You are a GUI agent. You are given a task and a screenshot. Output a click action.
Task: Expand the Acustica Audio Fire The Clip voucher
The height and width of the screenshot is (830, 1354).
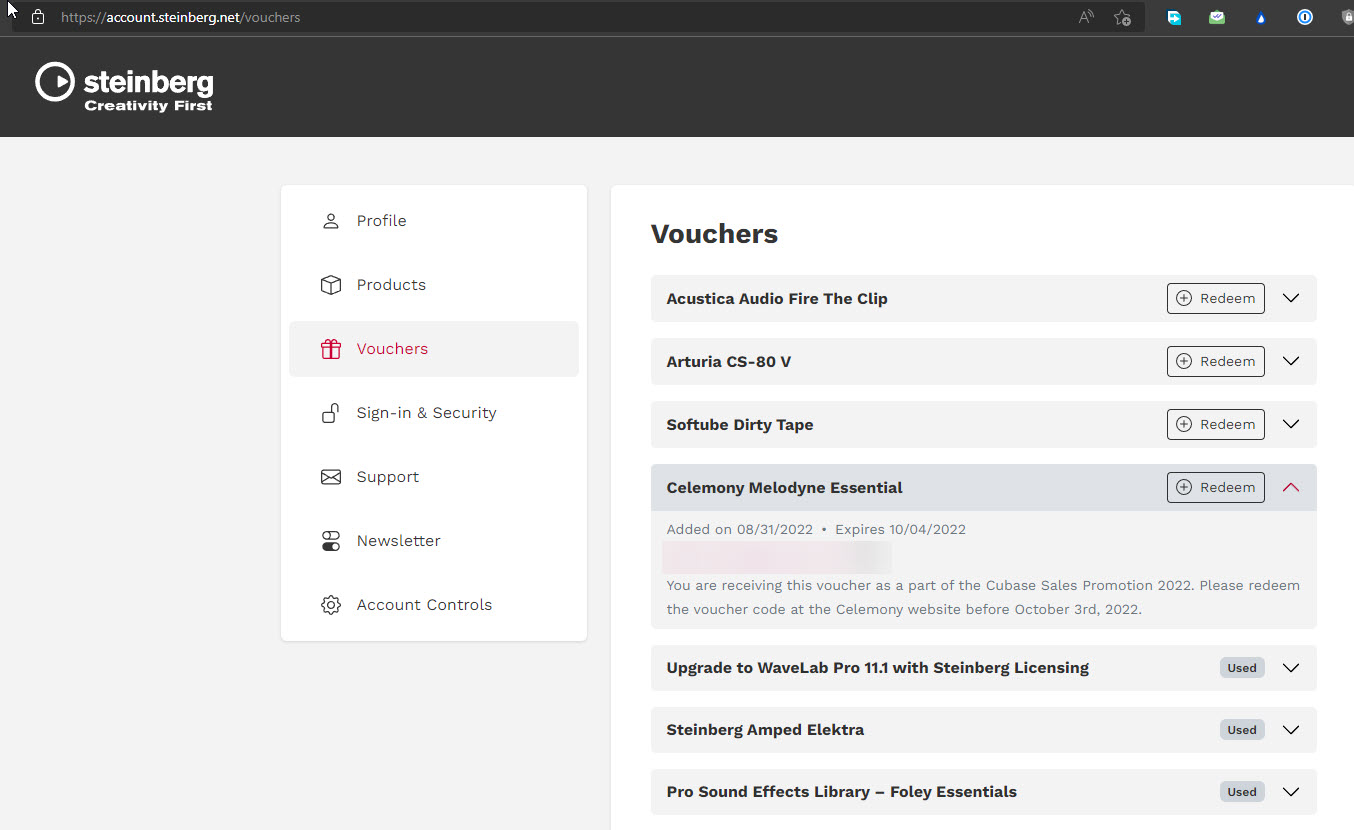point(1291,298)
